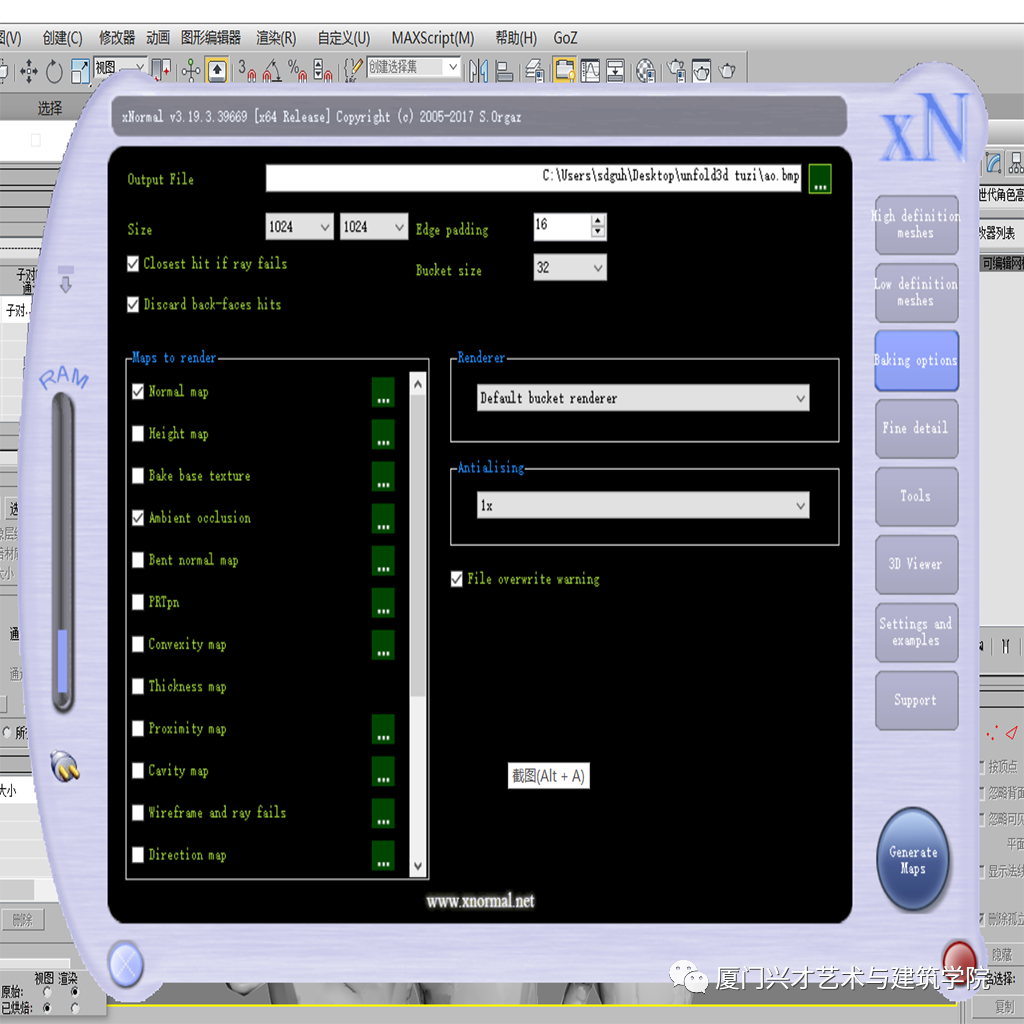The image size is (1024, 1024).
Task: Toggle Percent Snap in toolbar
Action: 297,71
